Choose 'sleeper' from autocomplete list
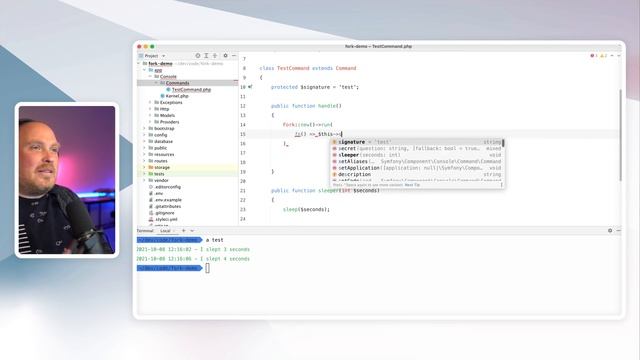 coord(417,155)
